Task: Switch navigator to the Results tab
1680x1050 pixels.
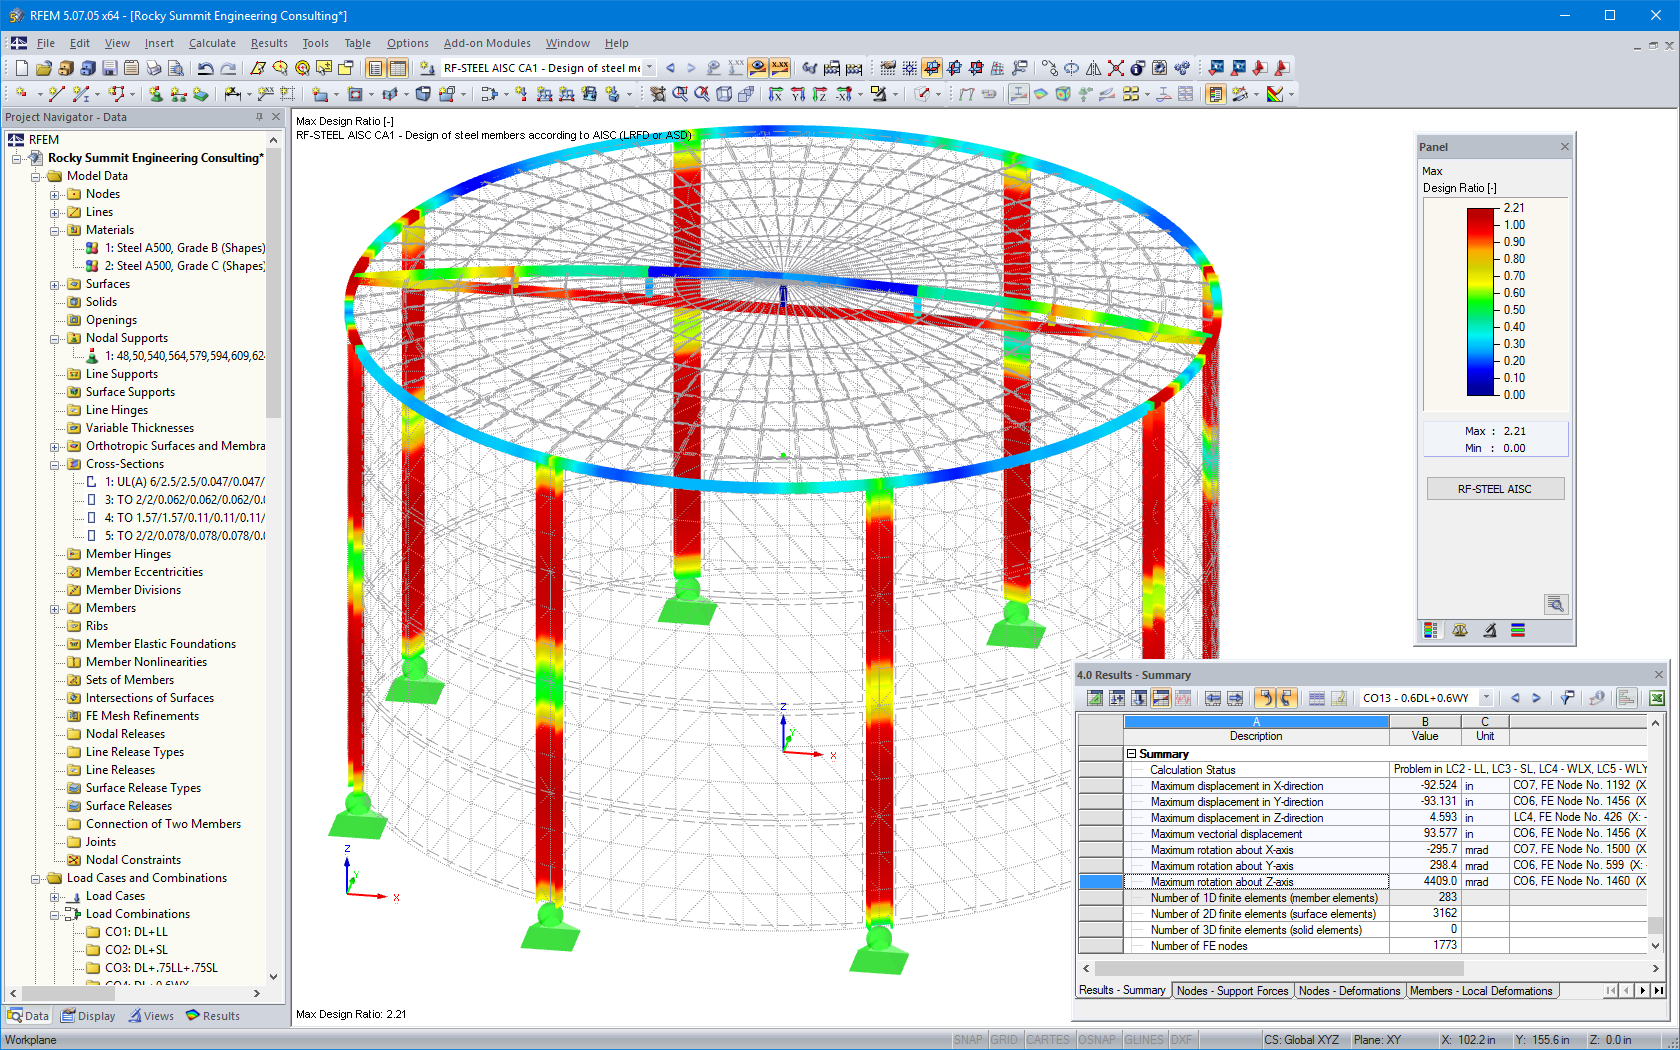Action: pos(212,1016)
